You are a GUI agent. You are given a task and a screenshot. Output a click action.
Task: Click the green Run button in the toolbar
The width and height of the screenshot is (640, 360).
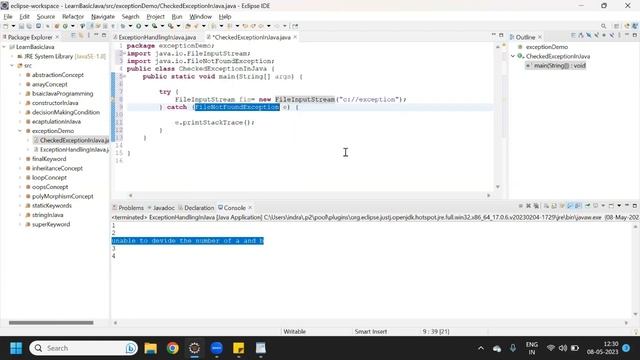point(139,26)
